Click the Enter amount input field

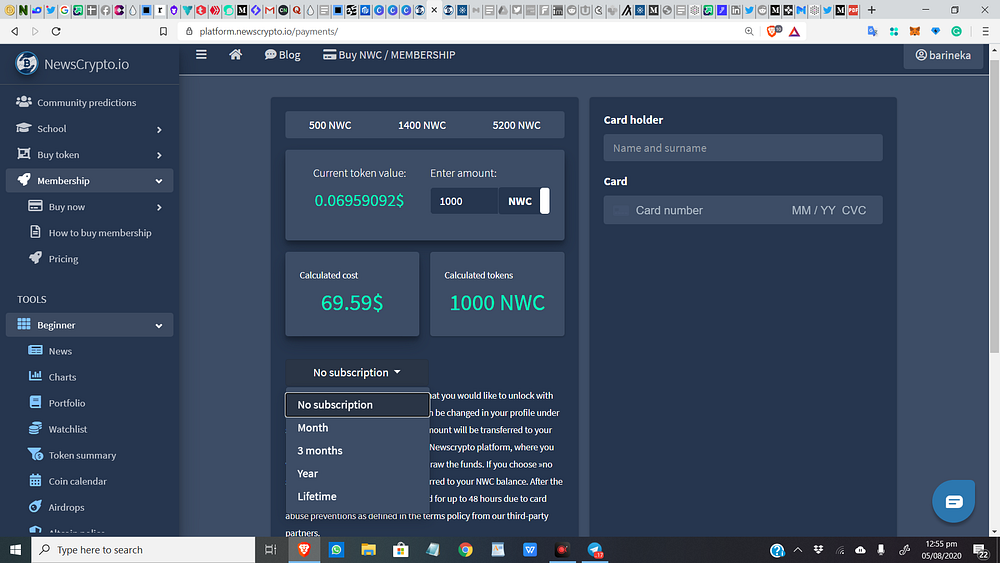[464, 201]
